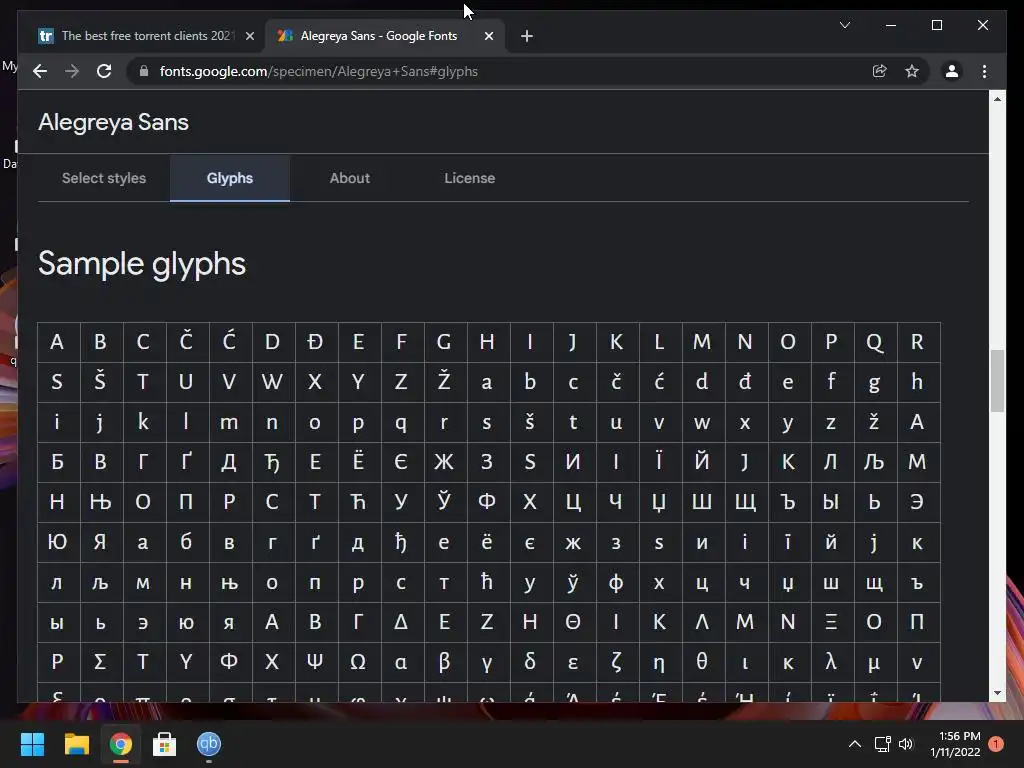
Task: Reload the Google Fonts page
Action: (x=104, y=71)
